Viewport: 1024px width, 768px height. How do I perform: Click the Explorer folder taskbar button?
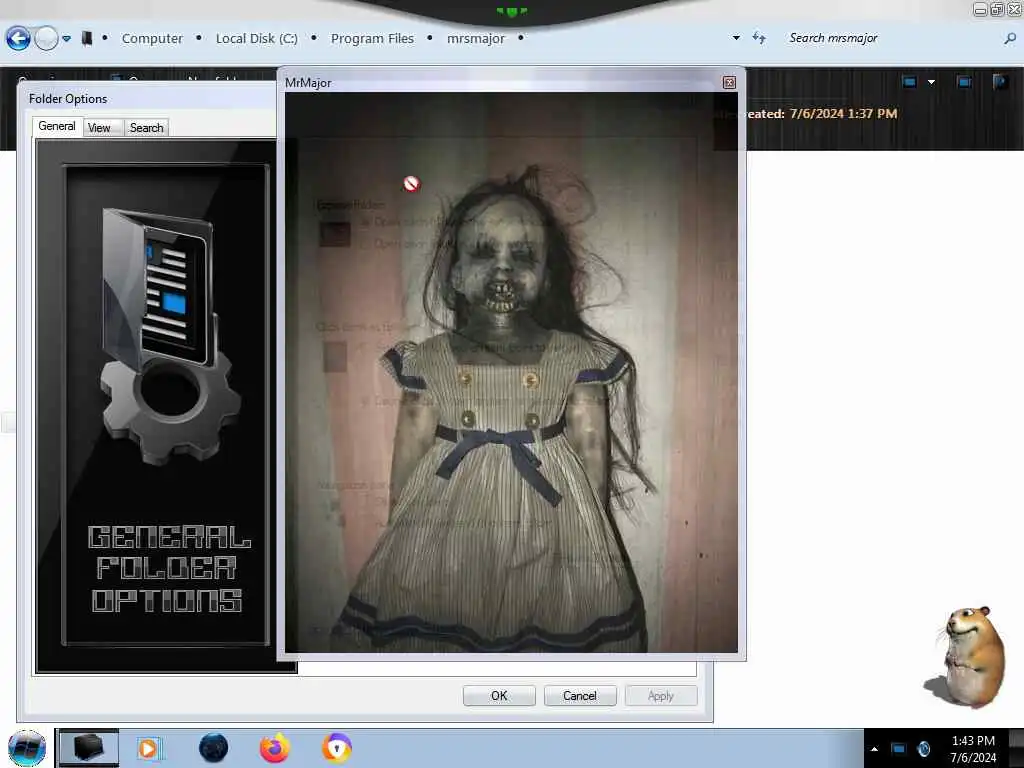[88, 748]
